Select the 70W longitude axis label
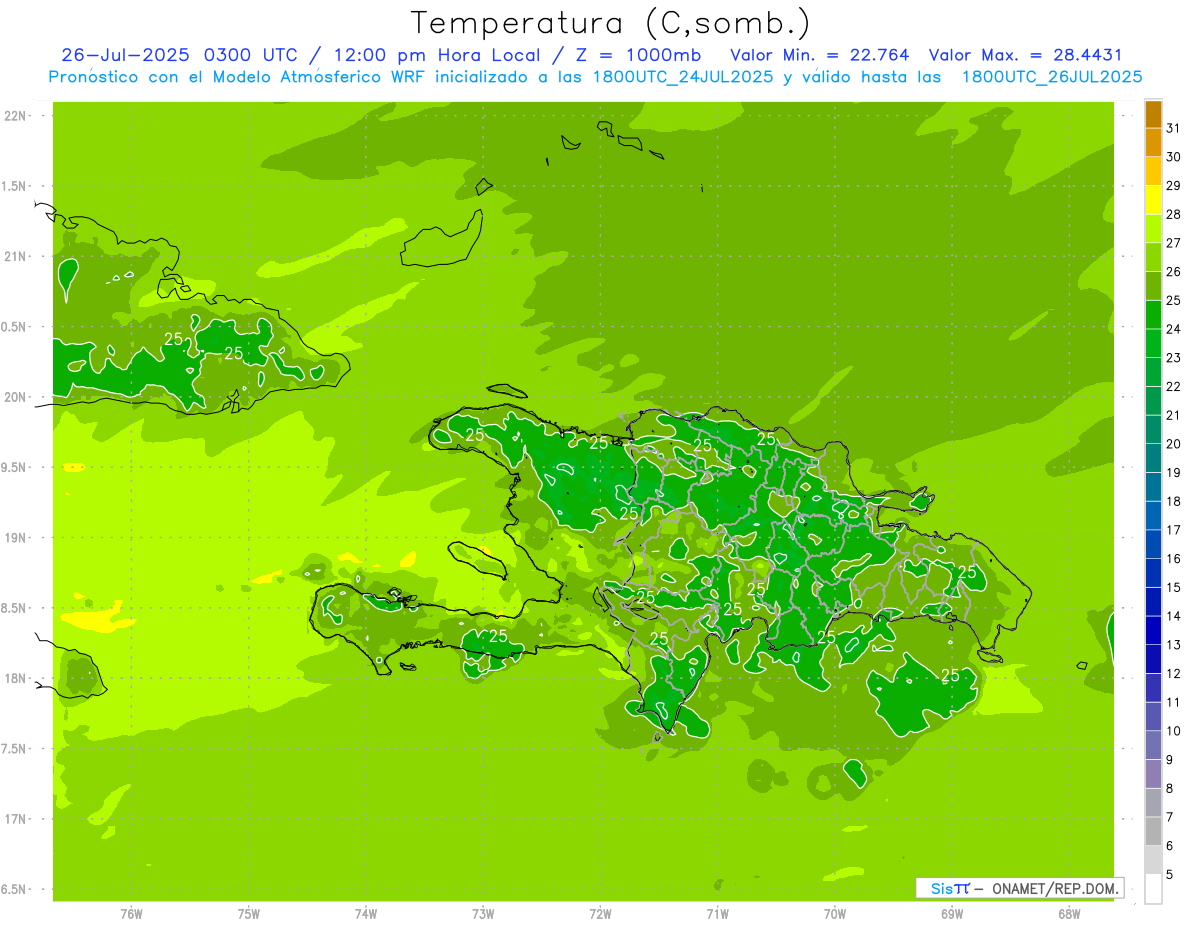 (x=835, y=915)
